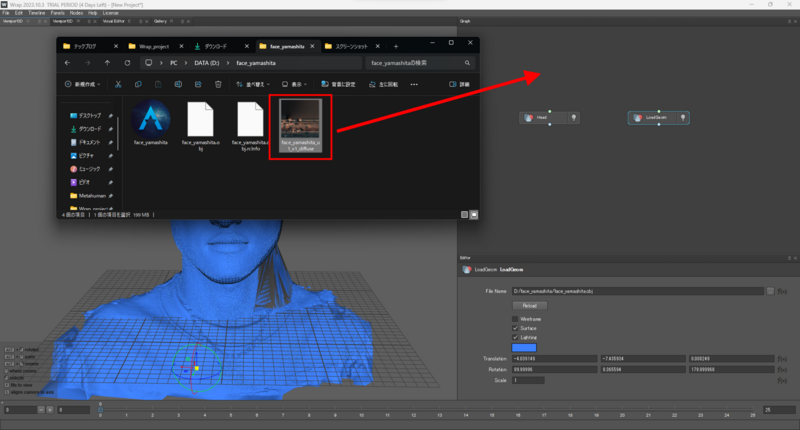Open the 新規作成 dropdown in Explorer
Image resolution: width=800 pixels, height=430 pixels.
click(83, 84)
